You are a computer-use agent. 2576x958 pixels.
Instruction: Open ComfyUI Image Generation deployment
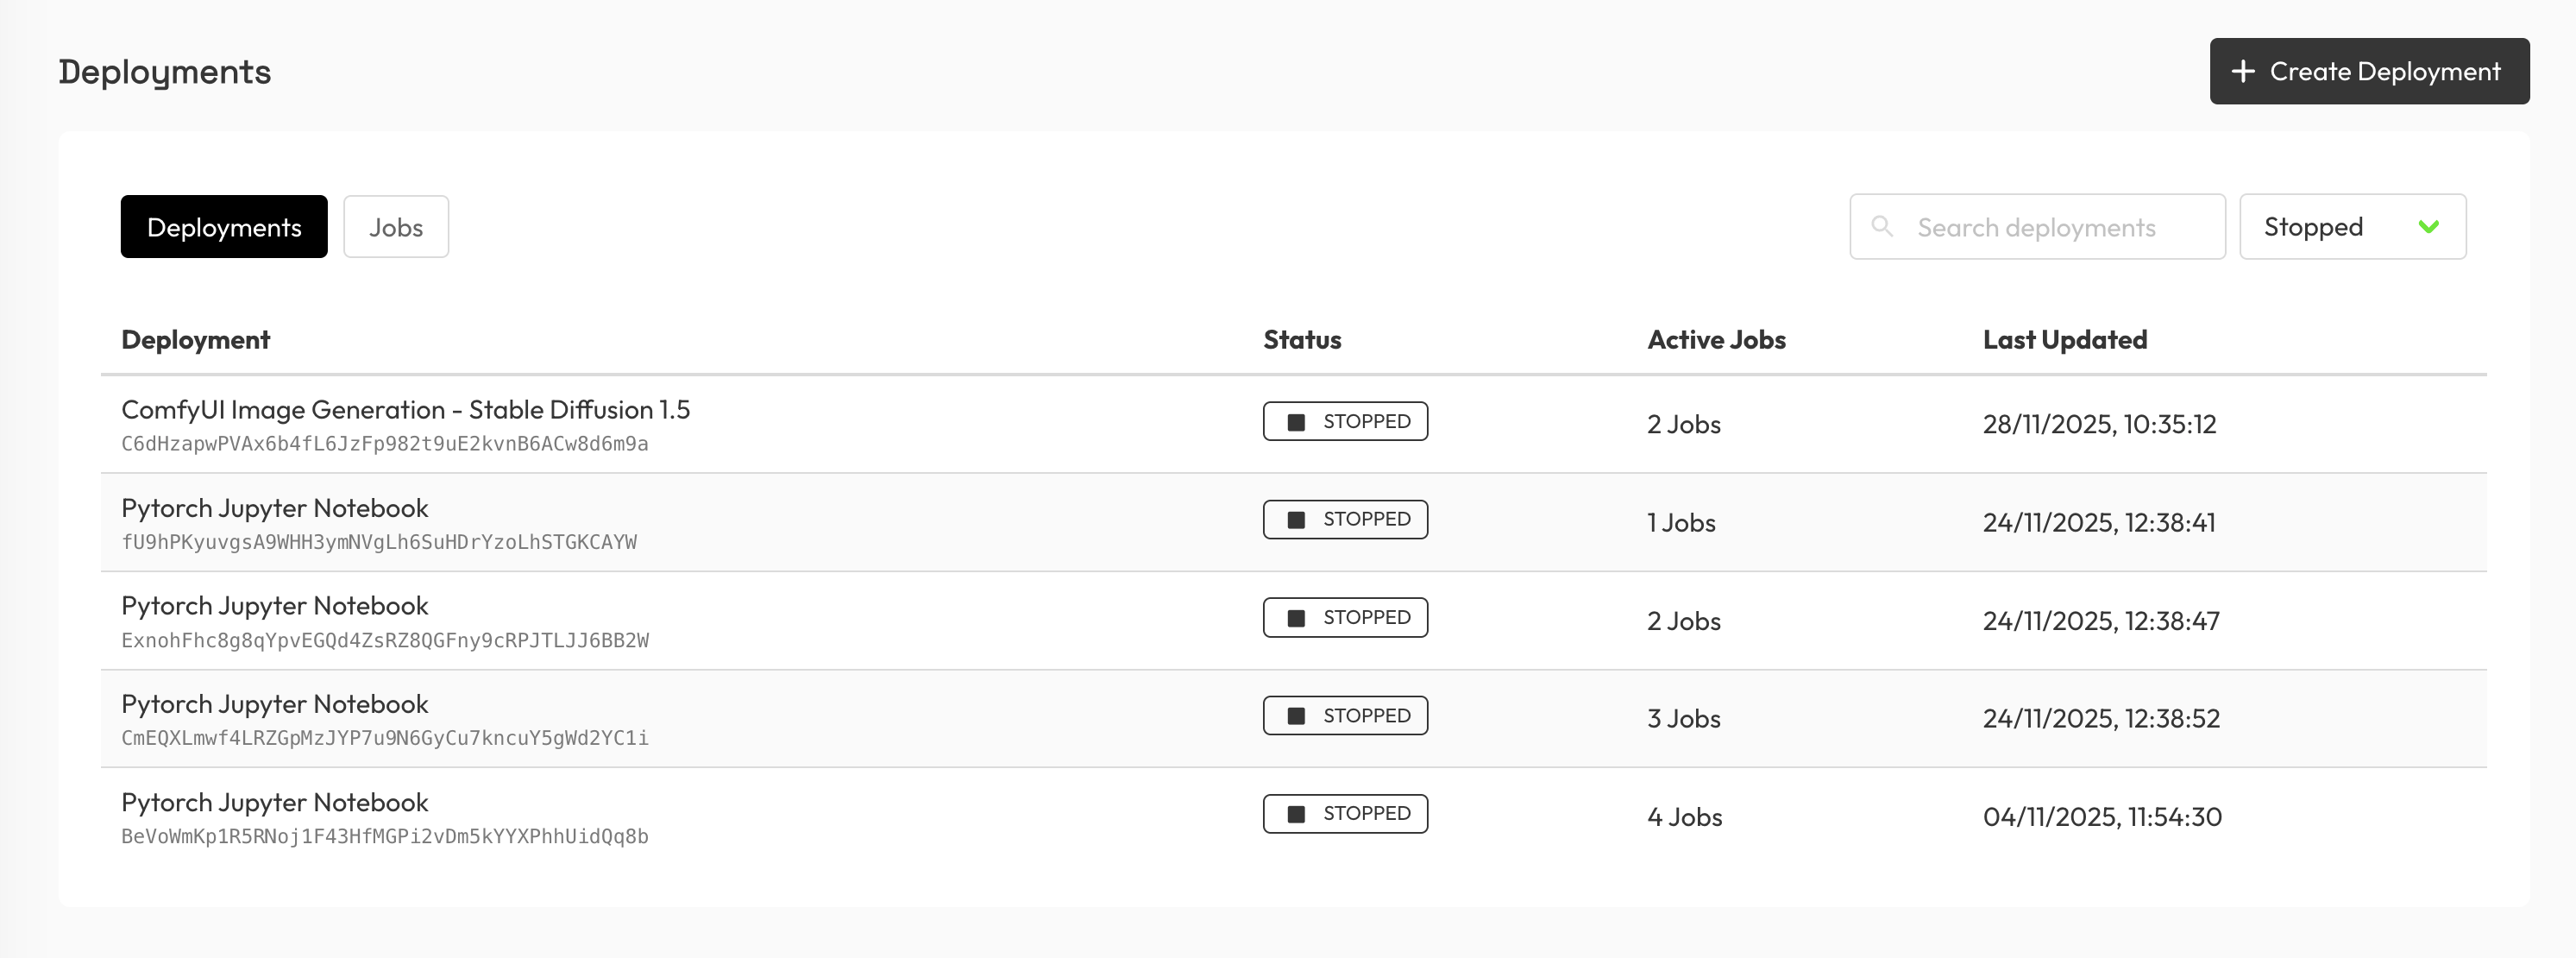[405, 410]
